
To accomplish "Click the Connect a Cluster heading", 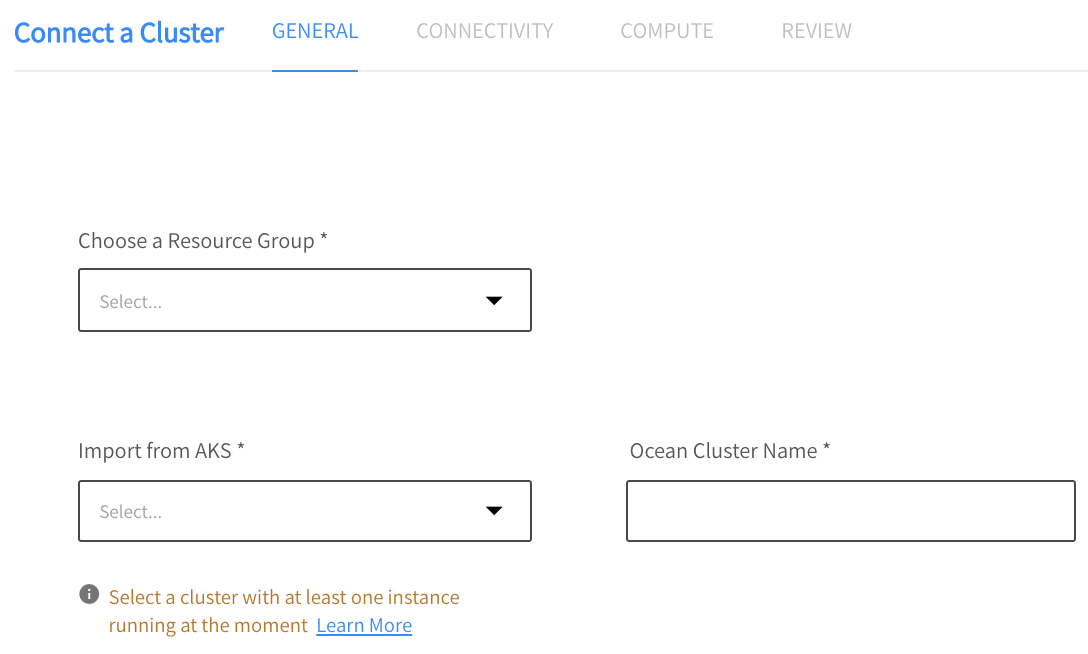I will click(119, 33).
